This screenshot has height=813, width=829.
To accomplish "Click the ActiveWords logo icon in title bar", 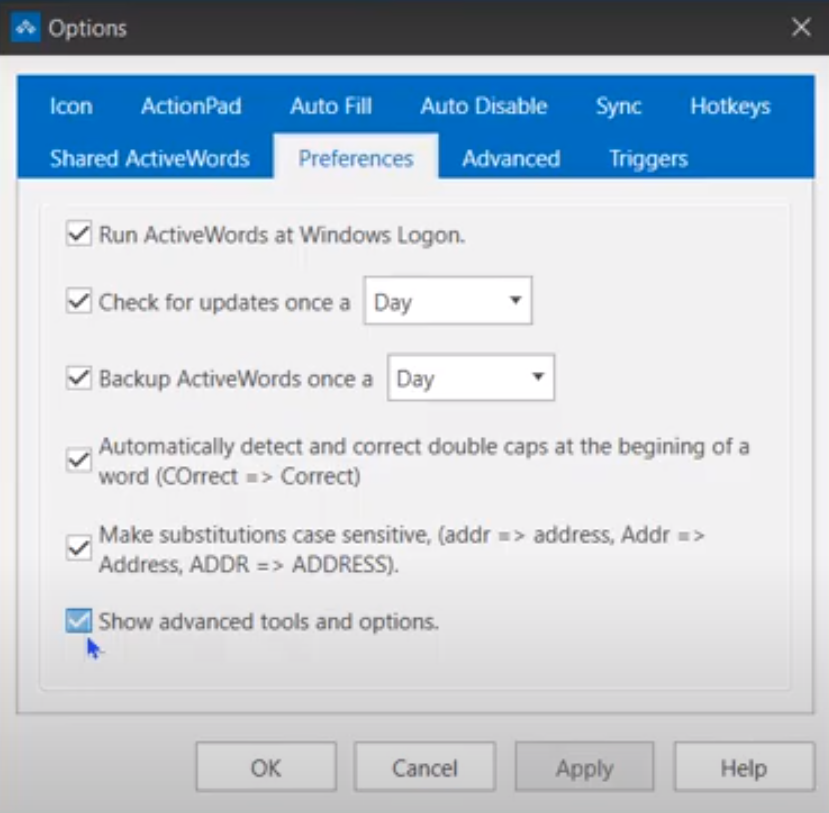I will click(x=25, y=27).
